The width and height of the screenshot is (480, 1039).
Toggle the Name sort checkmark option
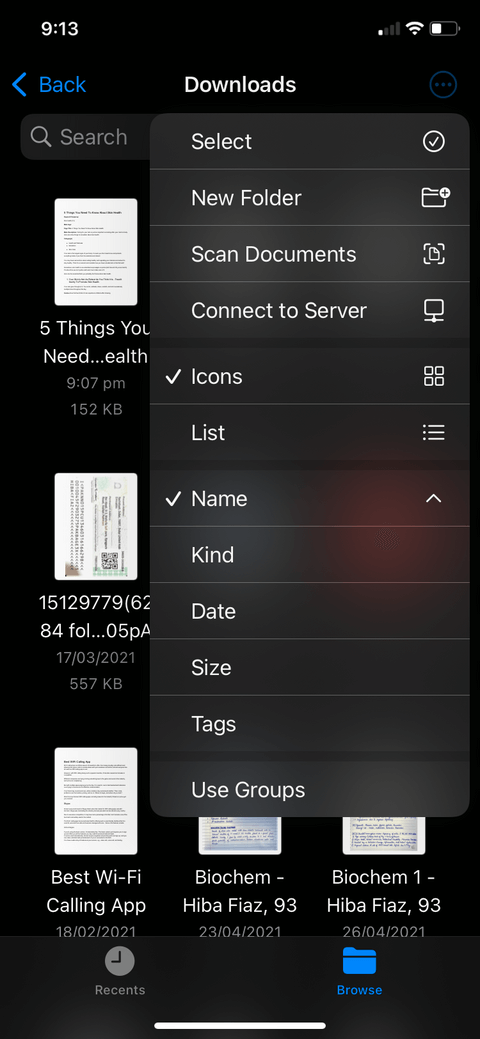click(310, 499)
